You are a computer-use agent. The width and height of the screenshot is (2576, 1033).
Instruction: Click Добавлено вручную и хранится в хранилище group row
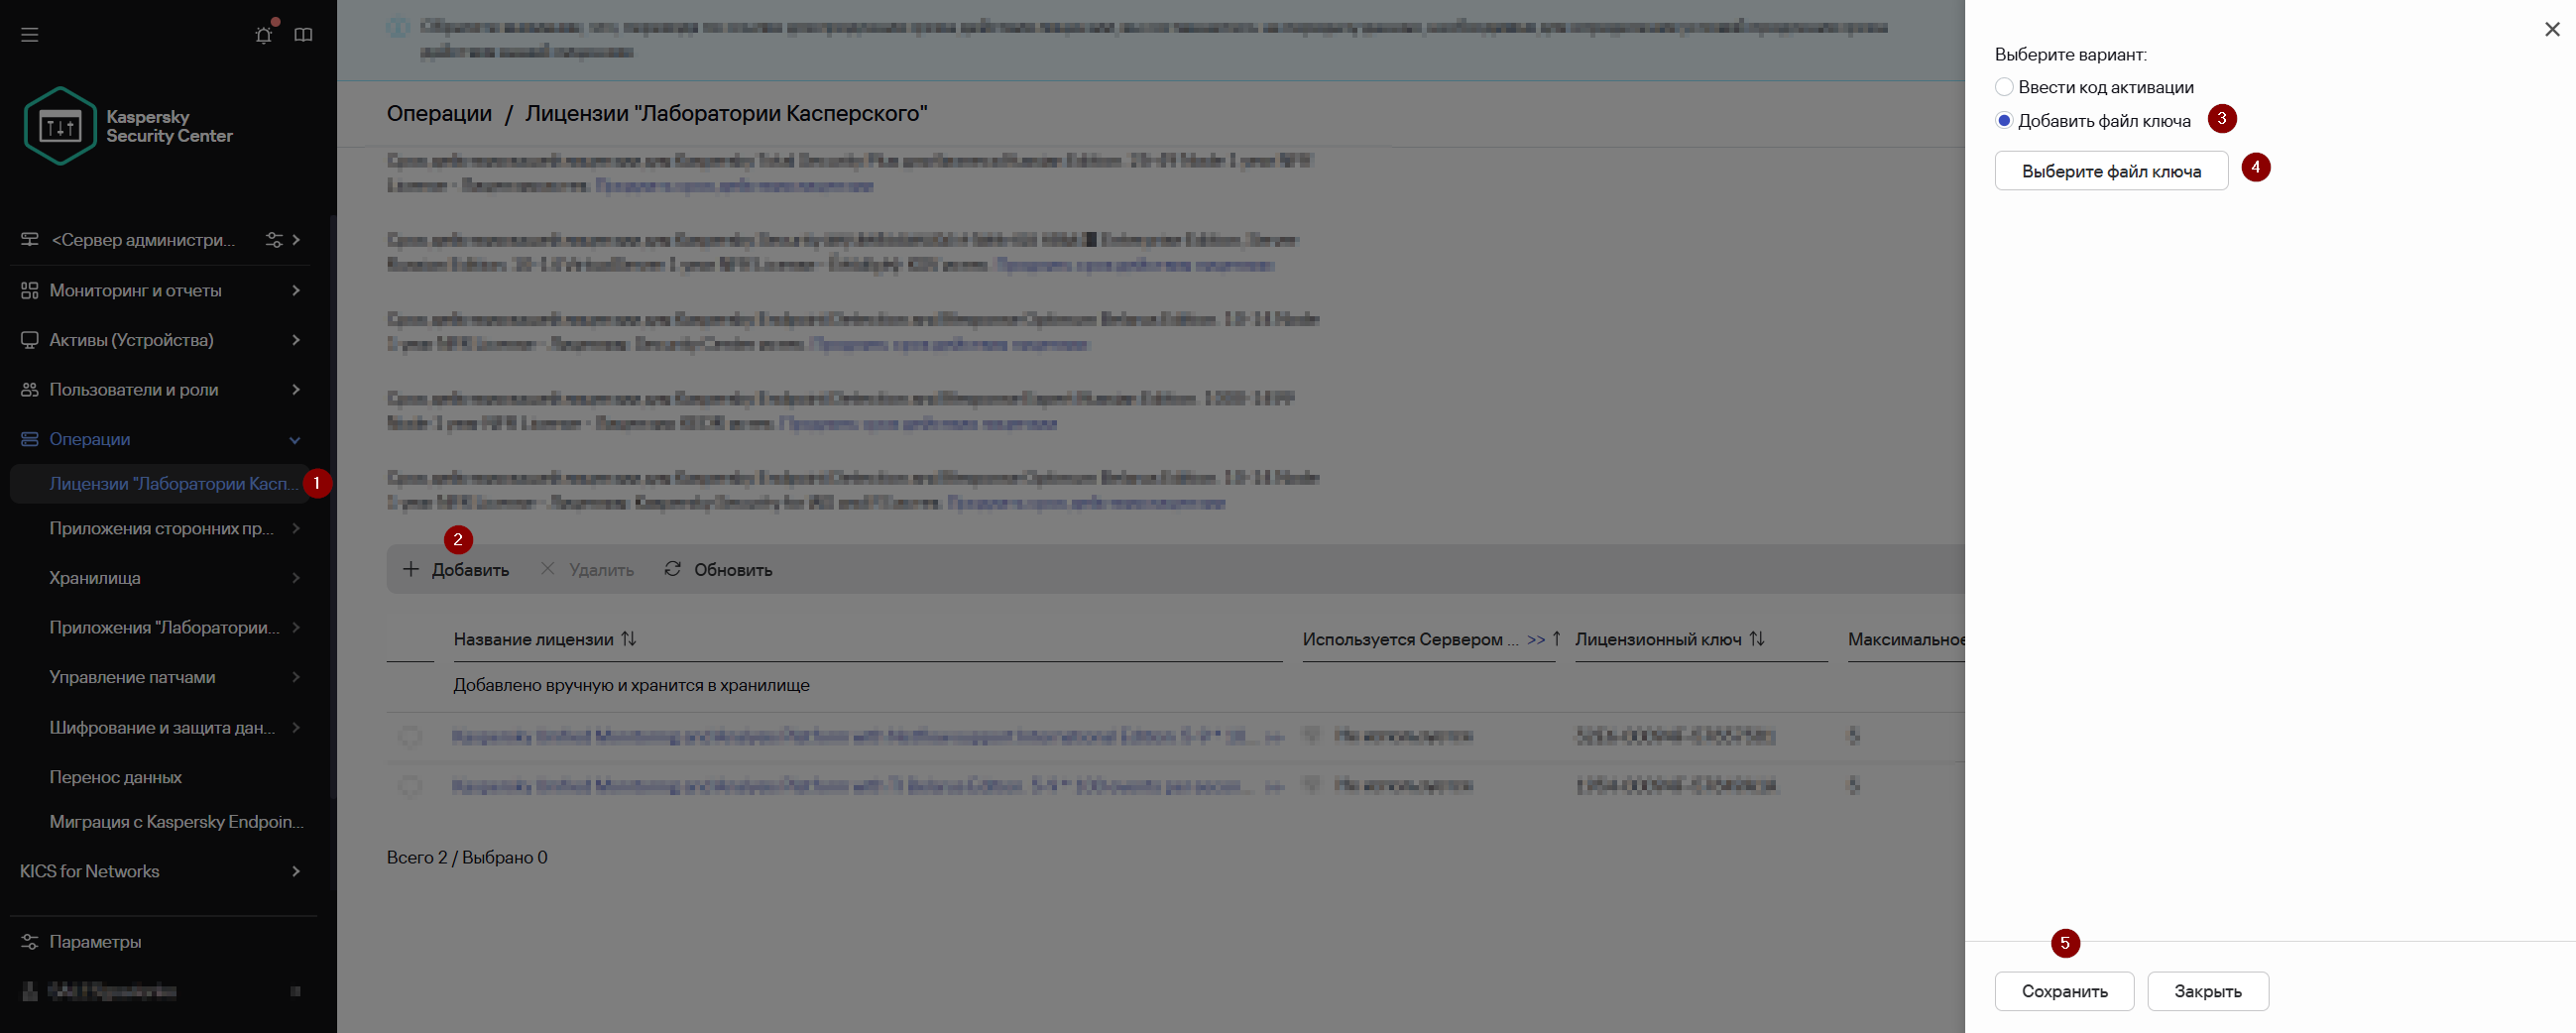(632, 685)
